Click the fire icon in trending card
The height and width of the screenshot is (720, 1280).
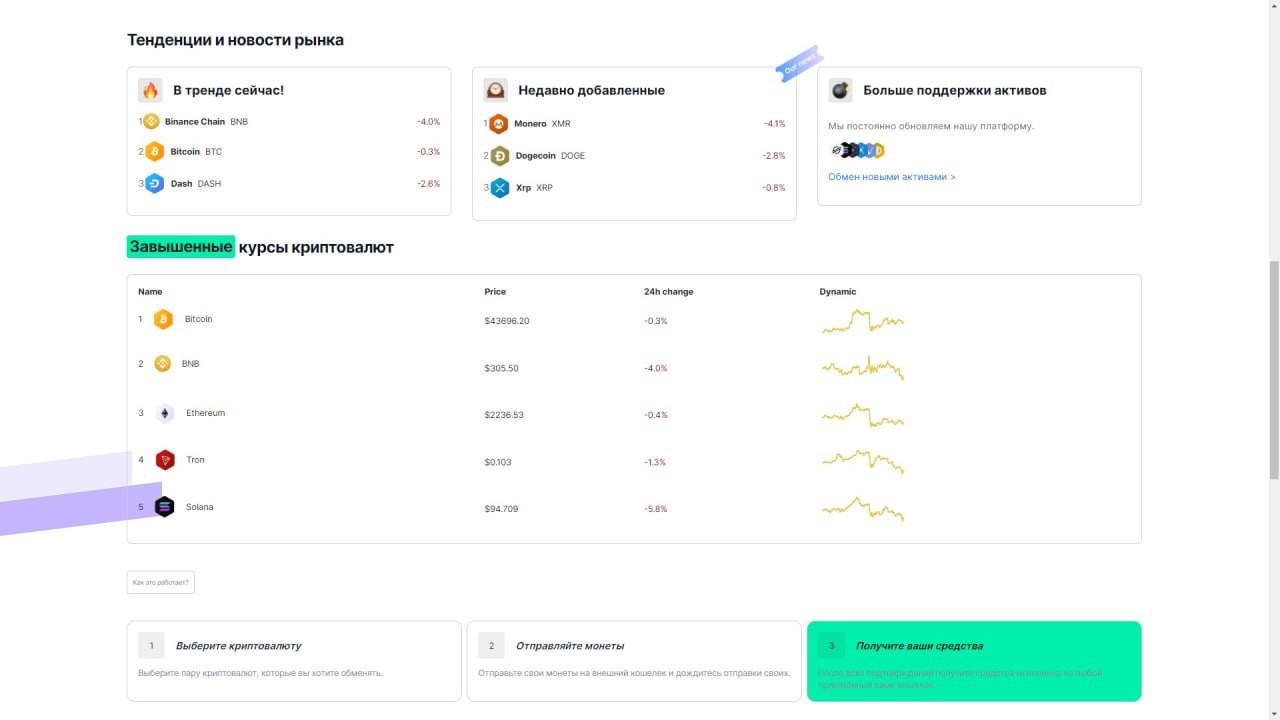coord(150,90)
